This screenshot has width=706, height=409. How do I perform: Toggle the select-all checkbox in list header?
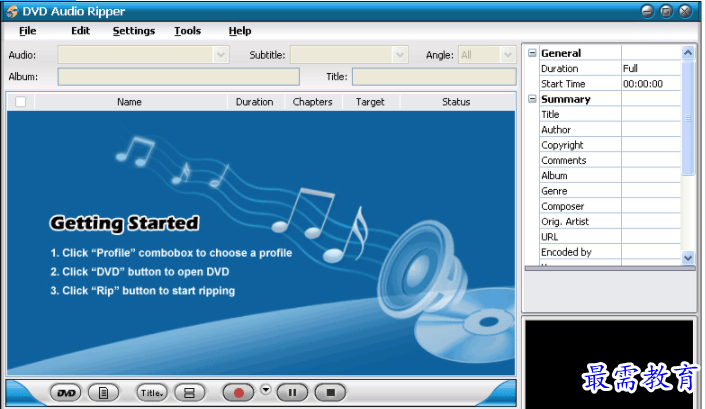[20, 102]
